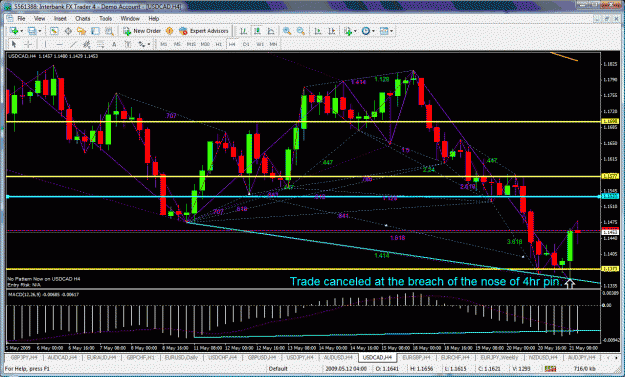Toggle the H4 timeframe button
The width and height of the screenshot is (625, 377).
point(232,44)
